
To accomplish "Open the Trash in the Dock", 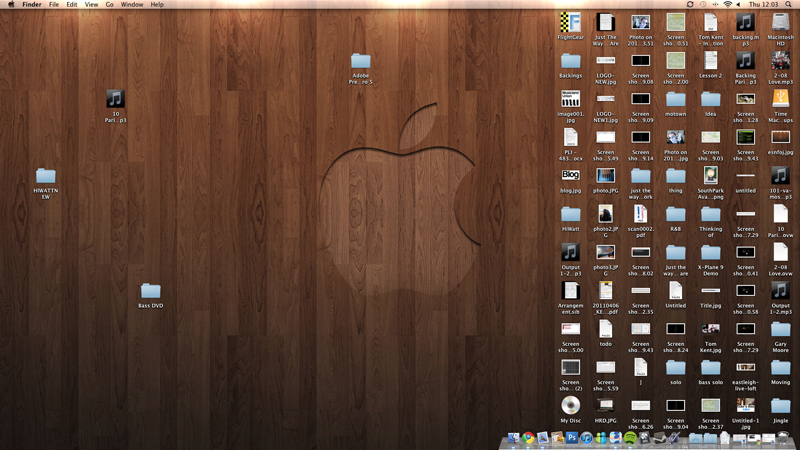I will pyautogui.click(x=783, y=438).
